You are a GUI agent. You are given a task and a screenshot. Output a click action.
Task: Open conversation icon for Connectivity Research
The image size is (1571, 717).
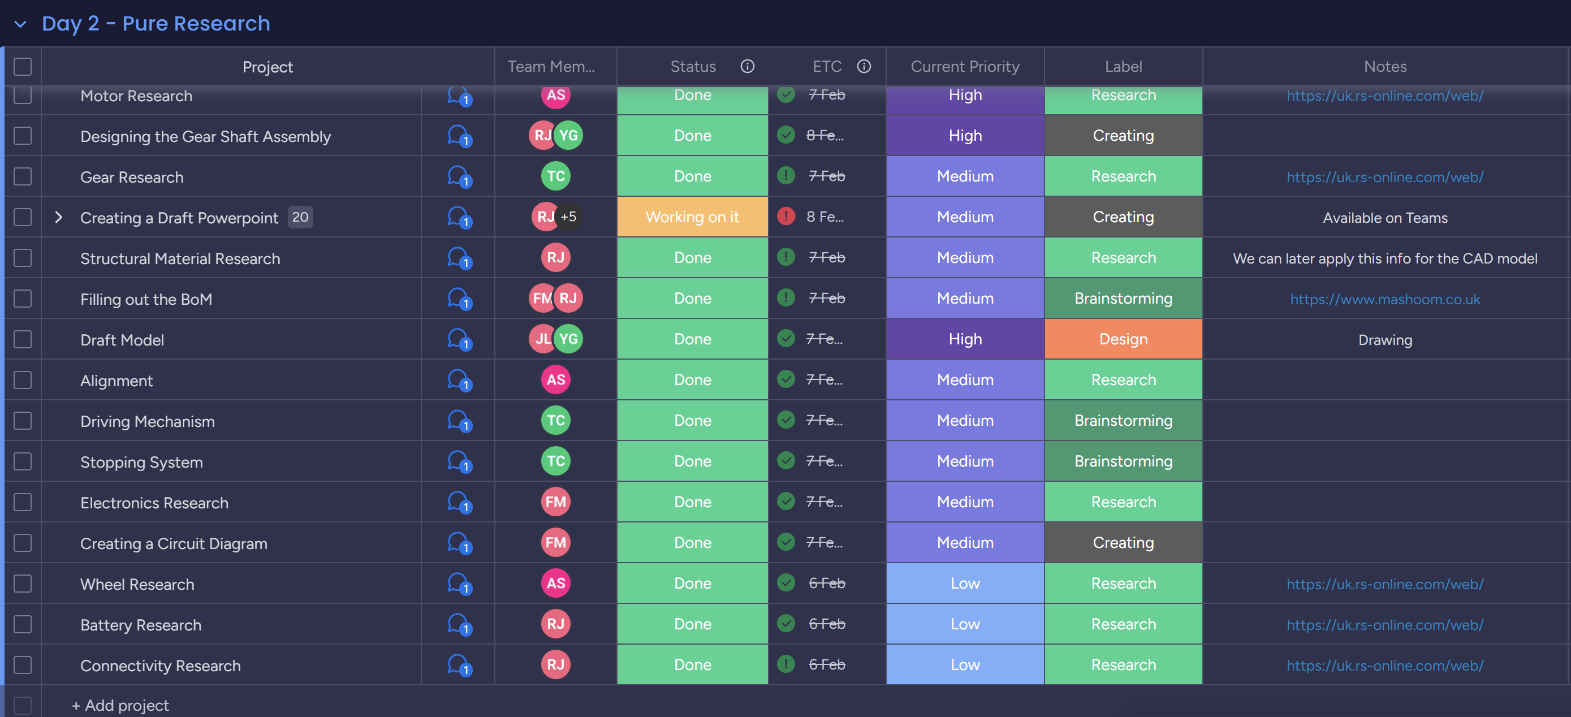459,666
